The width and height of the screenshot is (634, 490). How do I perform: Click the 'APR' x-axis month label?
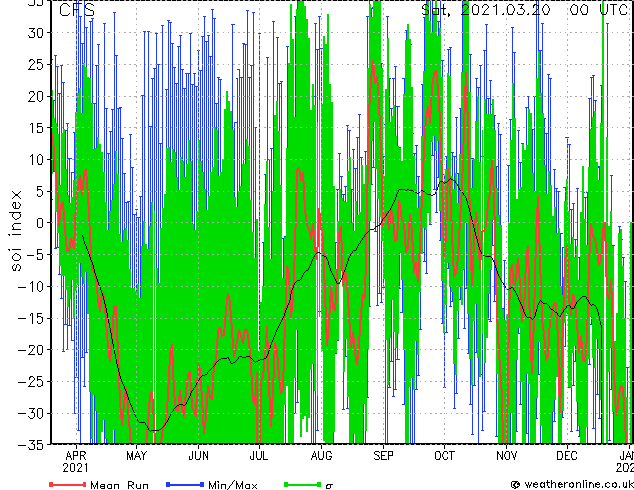pyautogui.click(x=76, y=456)
